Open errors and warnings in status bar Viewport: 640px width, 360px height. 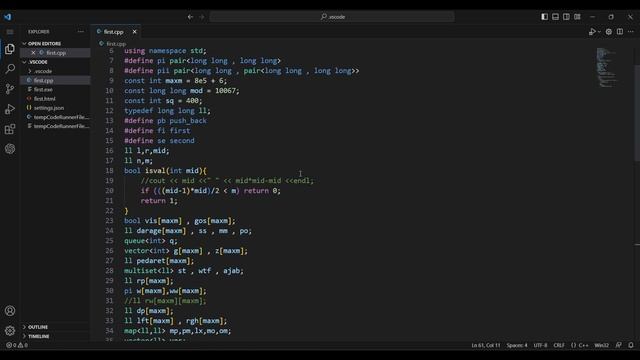pos(17,345)
